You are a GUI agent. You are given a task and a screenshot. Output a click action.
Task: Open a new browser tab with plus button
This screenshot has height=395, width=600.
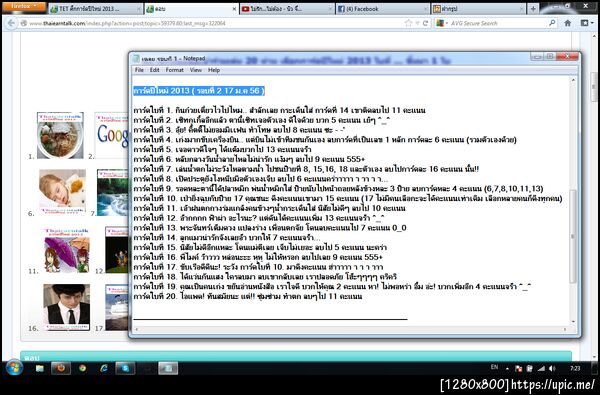pyautogui.click(x=533, y=9)
